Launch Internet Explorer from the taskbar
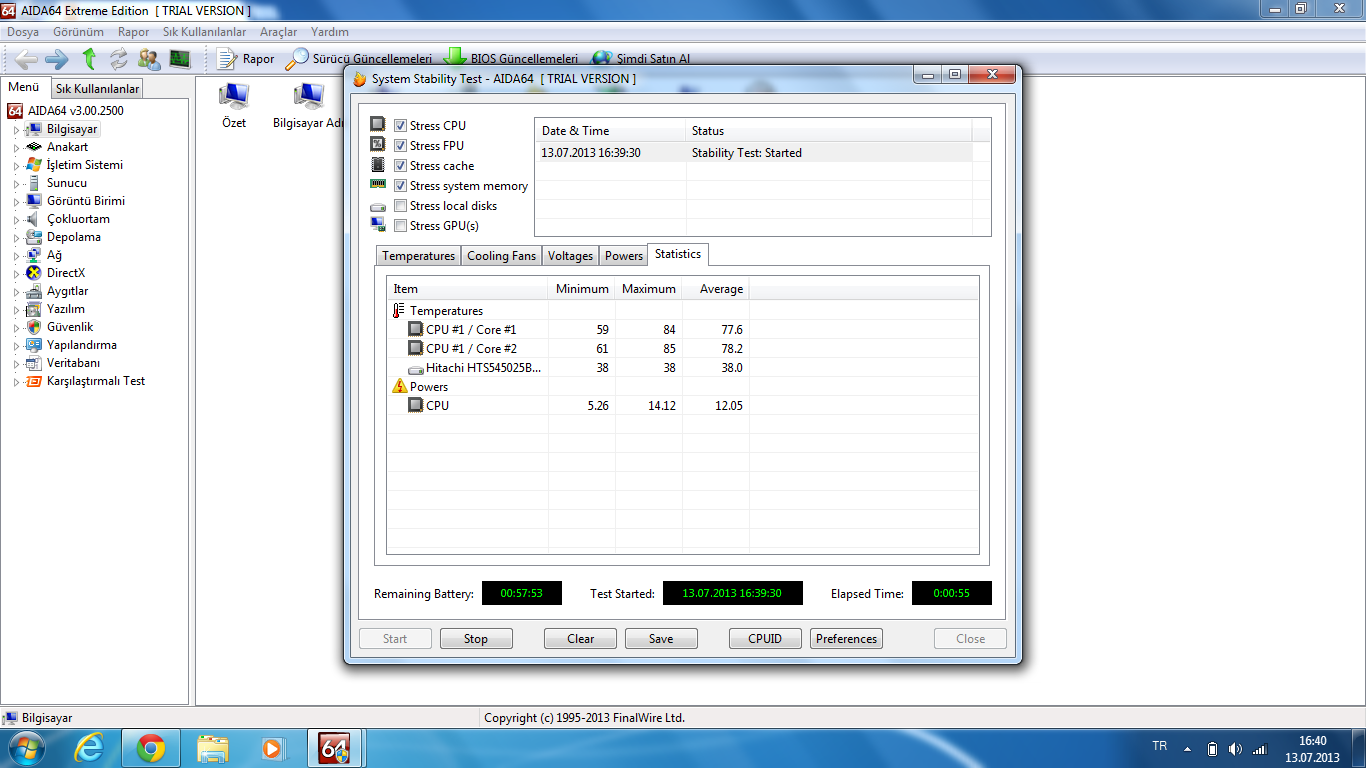This screenshot has height=768, width=1366. click(x=90, y=748)
